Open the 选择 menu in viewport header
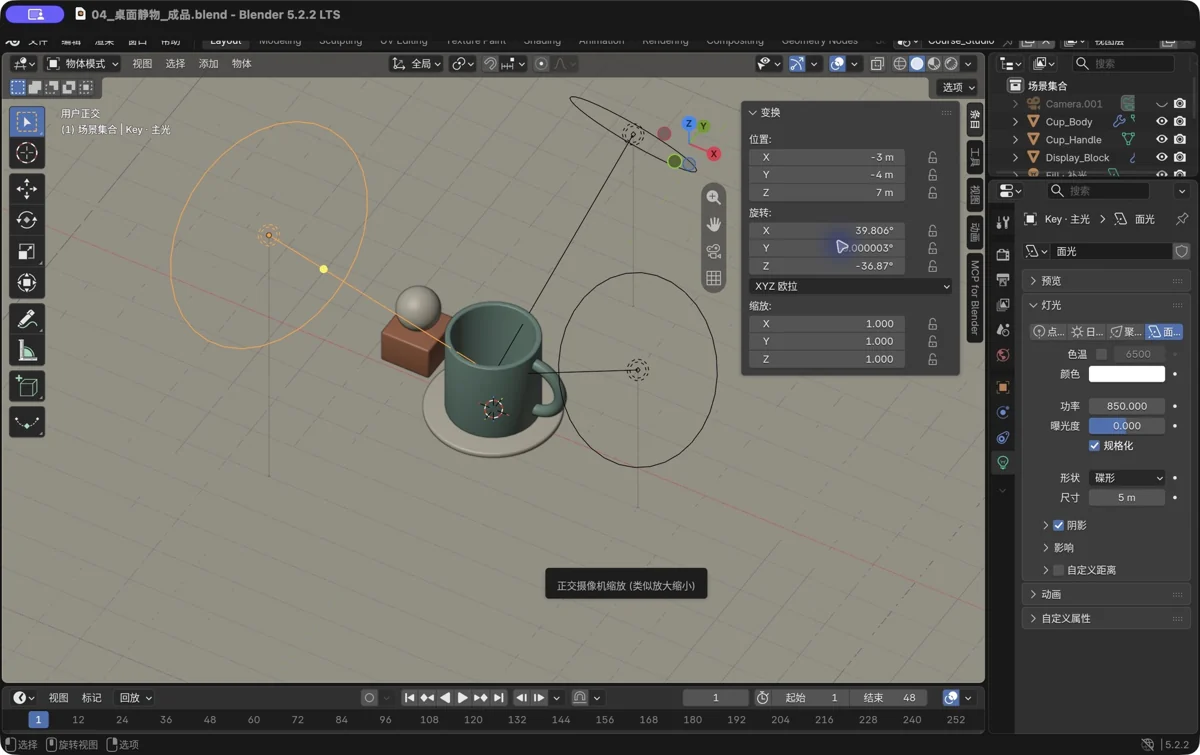The height and width of the screenshot is (755, 1200). pos(175,64)
